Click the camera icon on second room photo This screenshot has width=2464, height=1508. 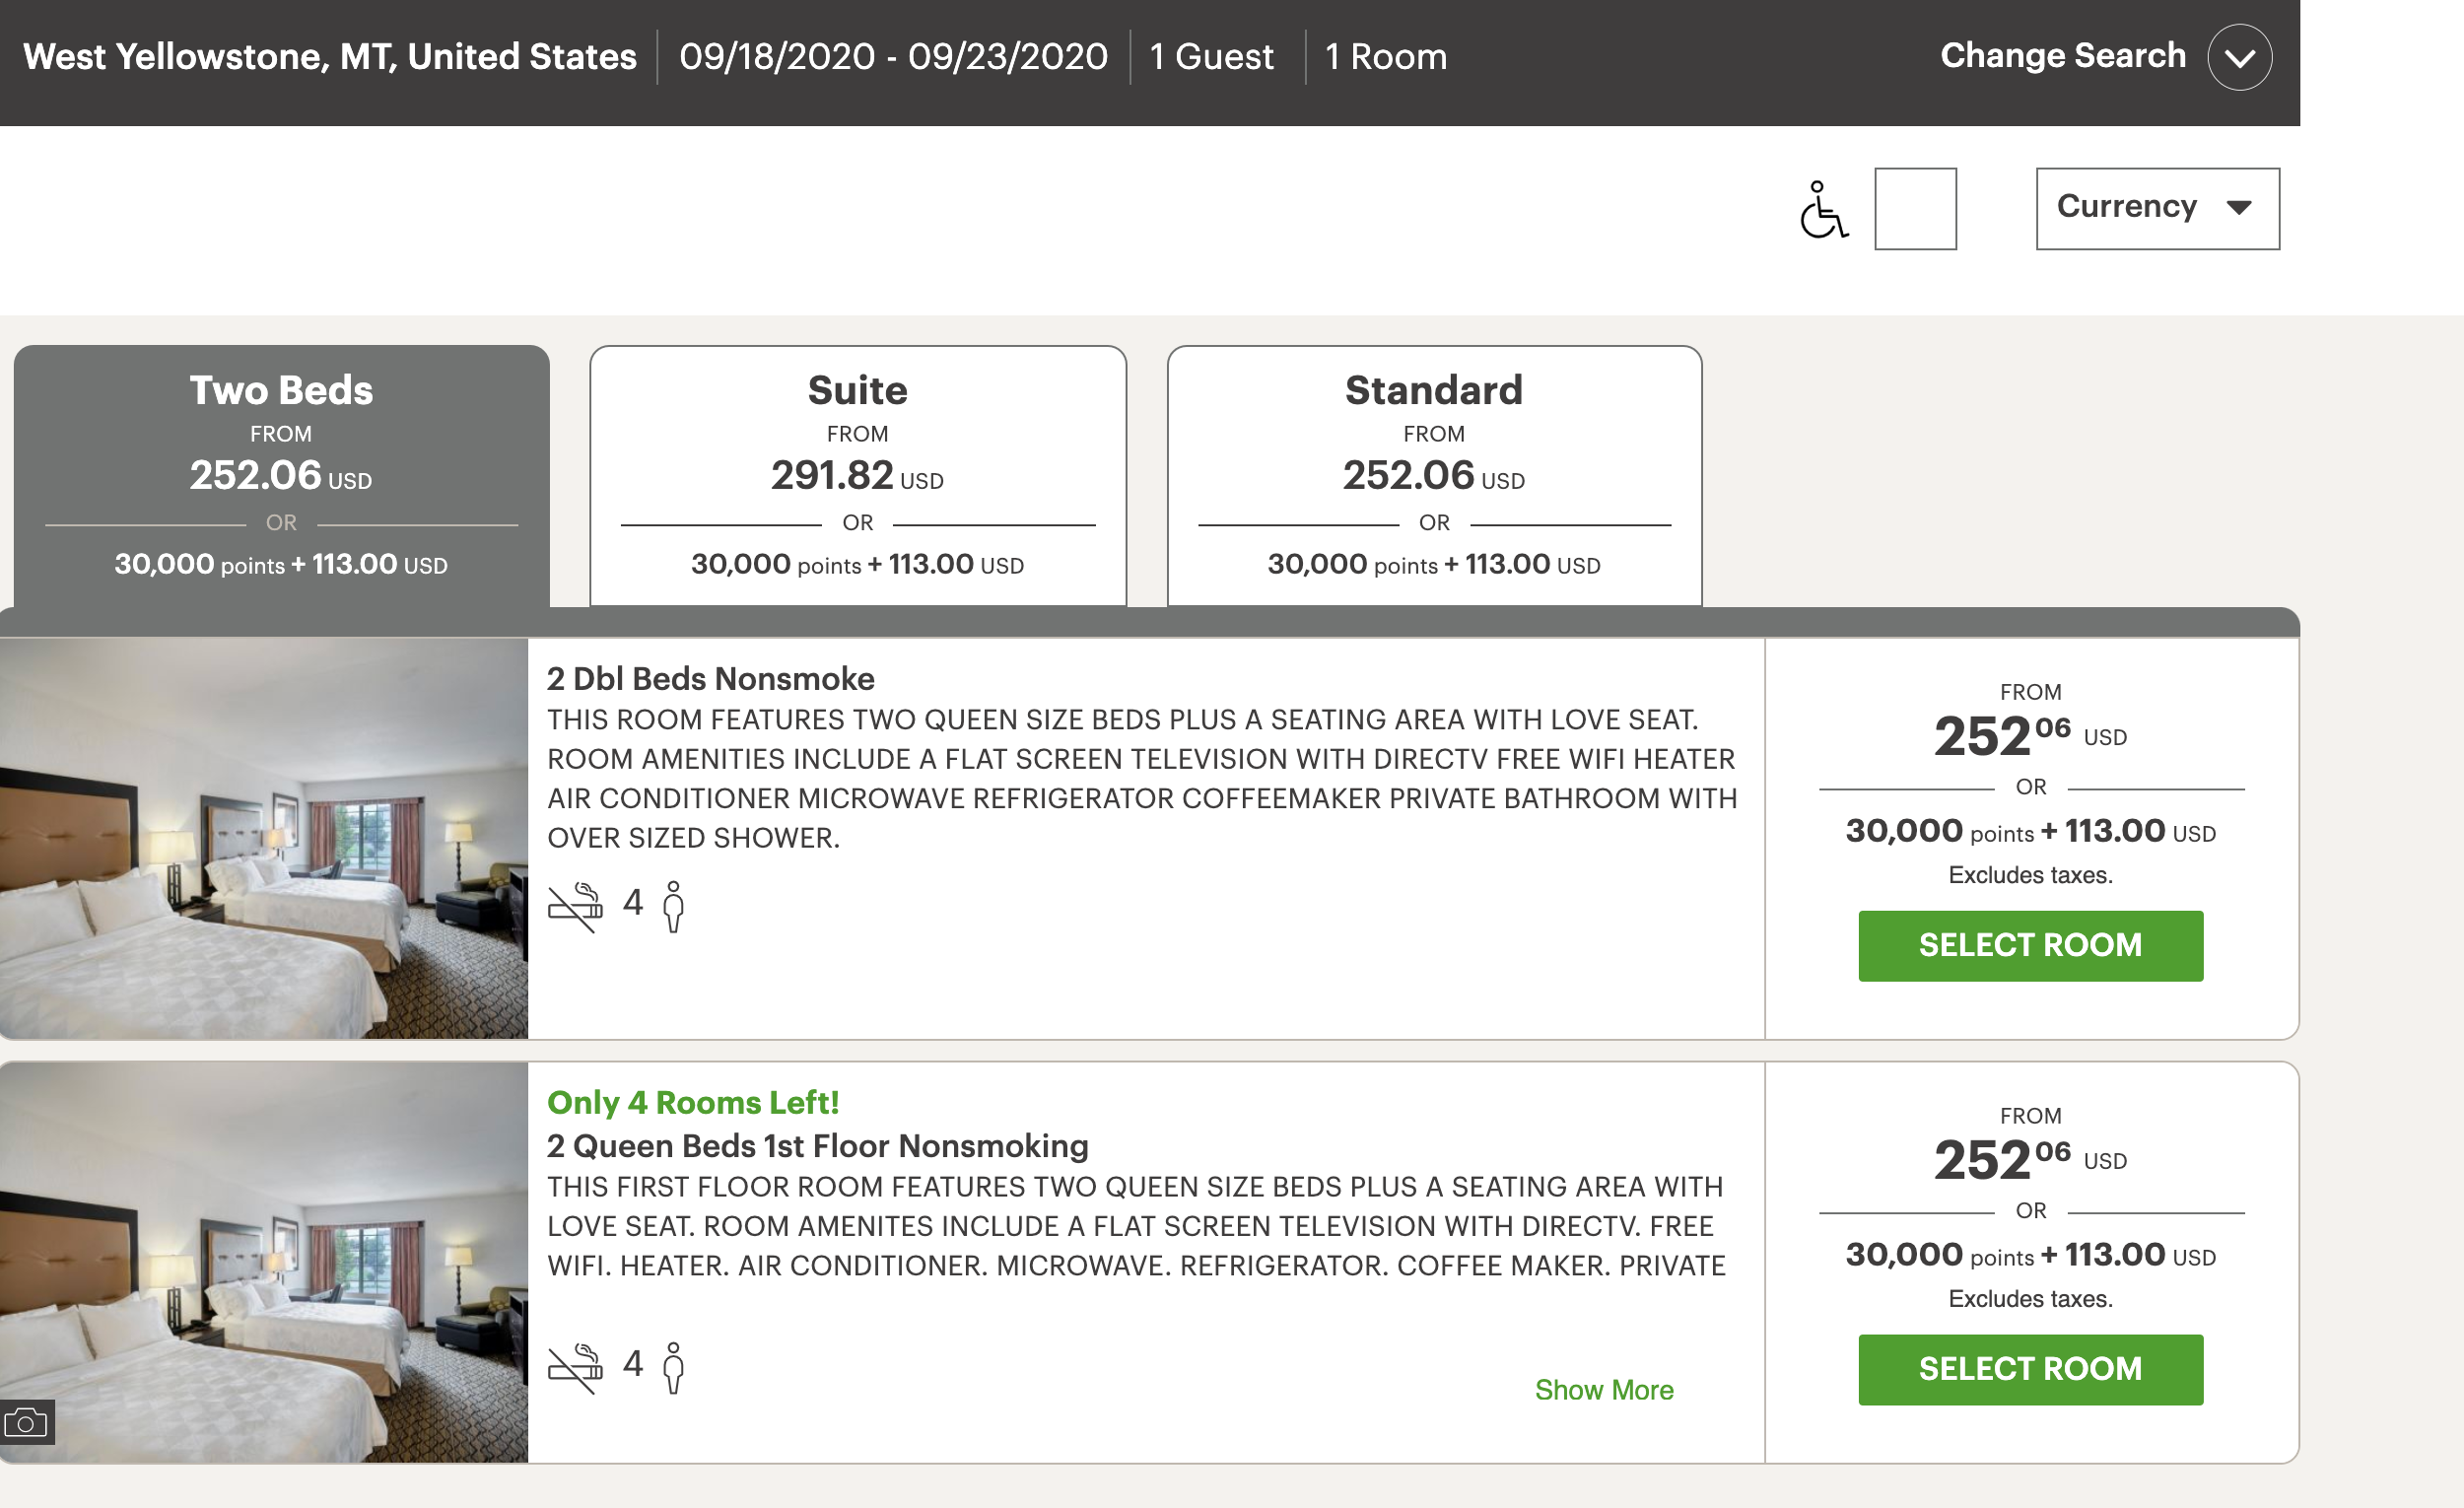pyautogui.click(x=27, y=1421)
